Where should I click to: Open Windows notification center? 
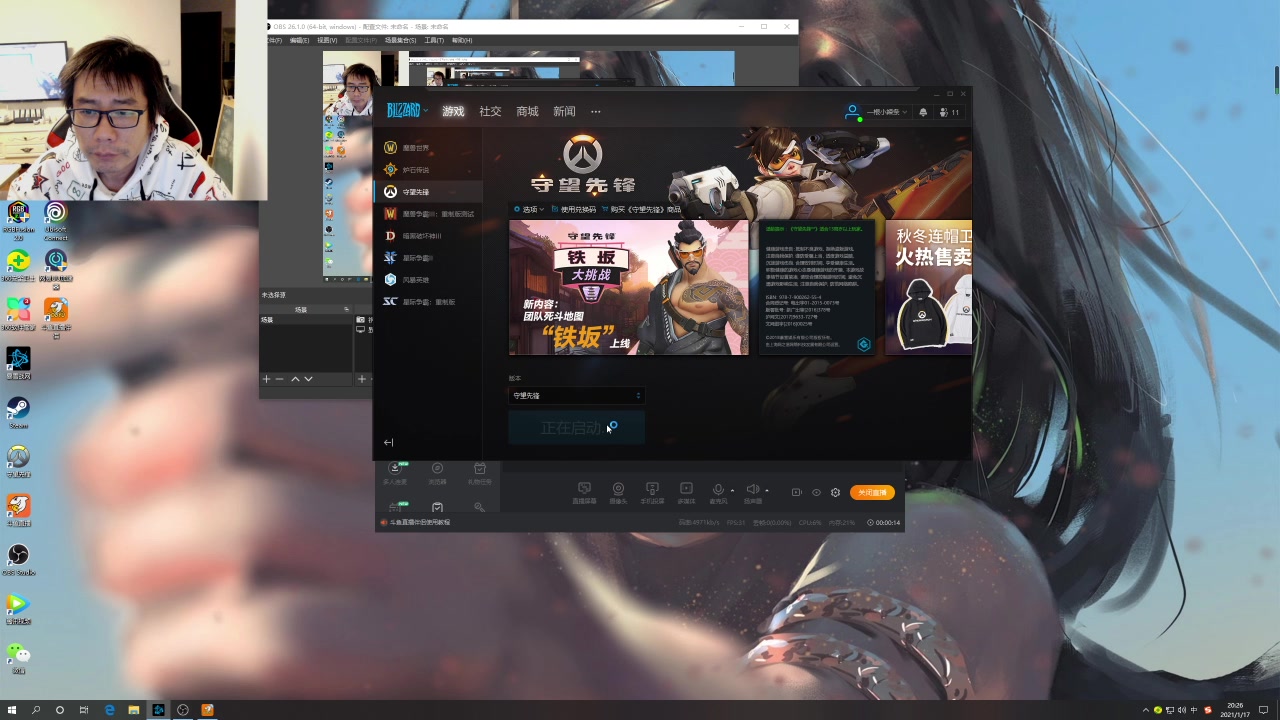point(1264,710)
